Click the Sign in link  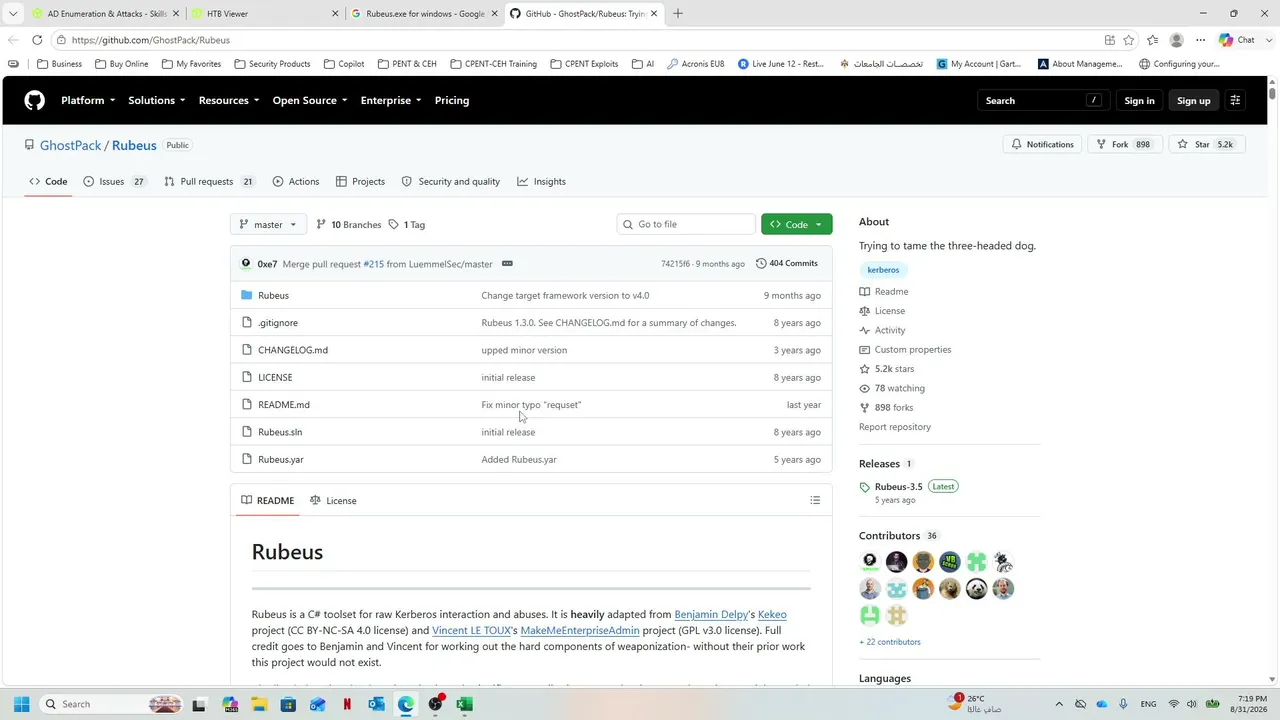(x=1139, y=100)
